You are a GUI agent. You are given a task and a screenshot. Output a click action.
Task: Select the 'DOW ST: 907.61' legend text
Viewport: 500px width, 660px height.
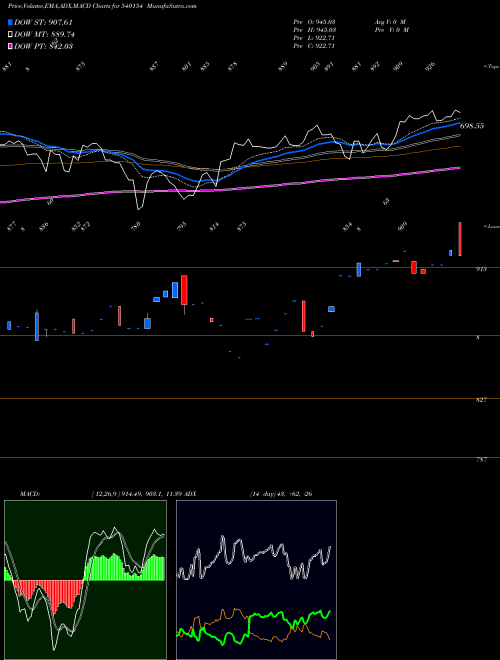43,22
